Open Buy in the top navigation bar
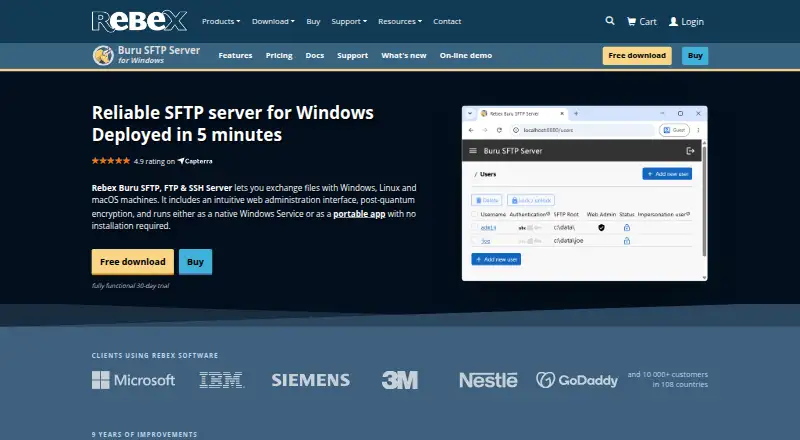This screenshot has height=440, width=800. [x=313, y=21]
